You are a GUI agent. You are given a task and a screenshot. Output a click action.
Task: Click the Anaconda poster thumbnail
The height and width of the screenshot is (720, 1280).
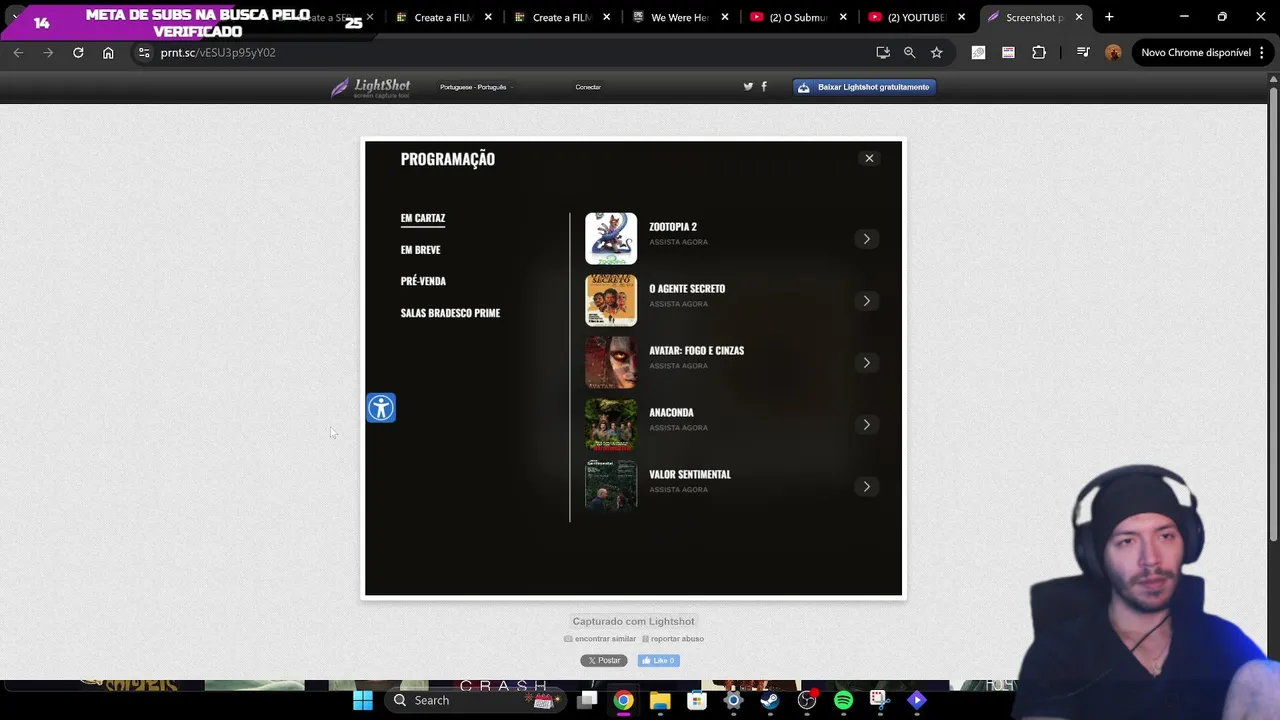(611, 424)
